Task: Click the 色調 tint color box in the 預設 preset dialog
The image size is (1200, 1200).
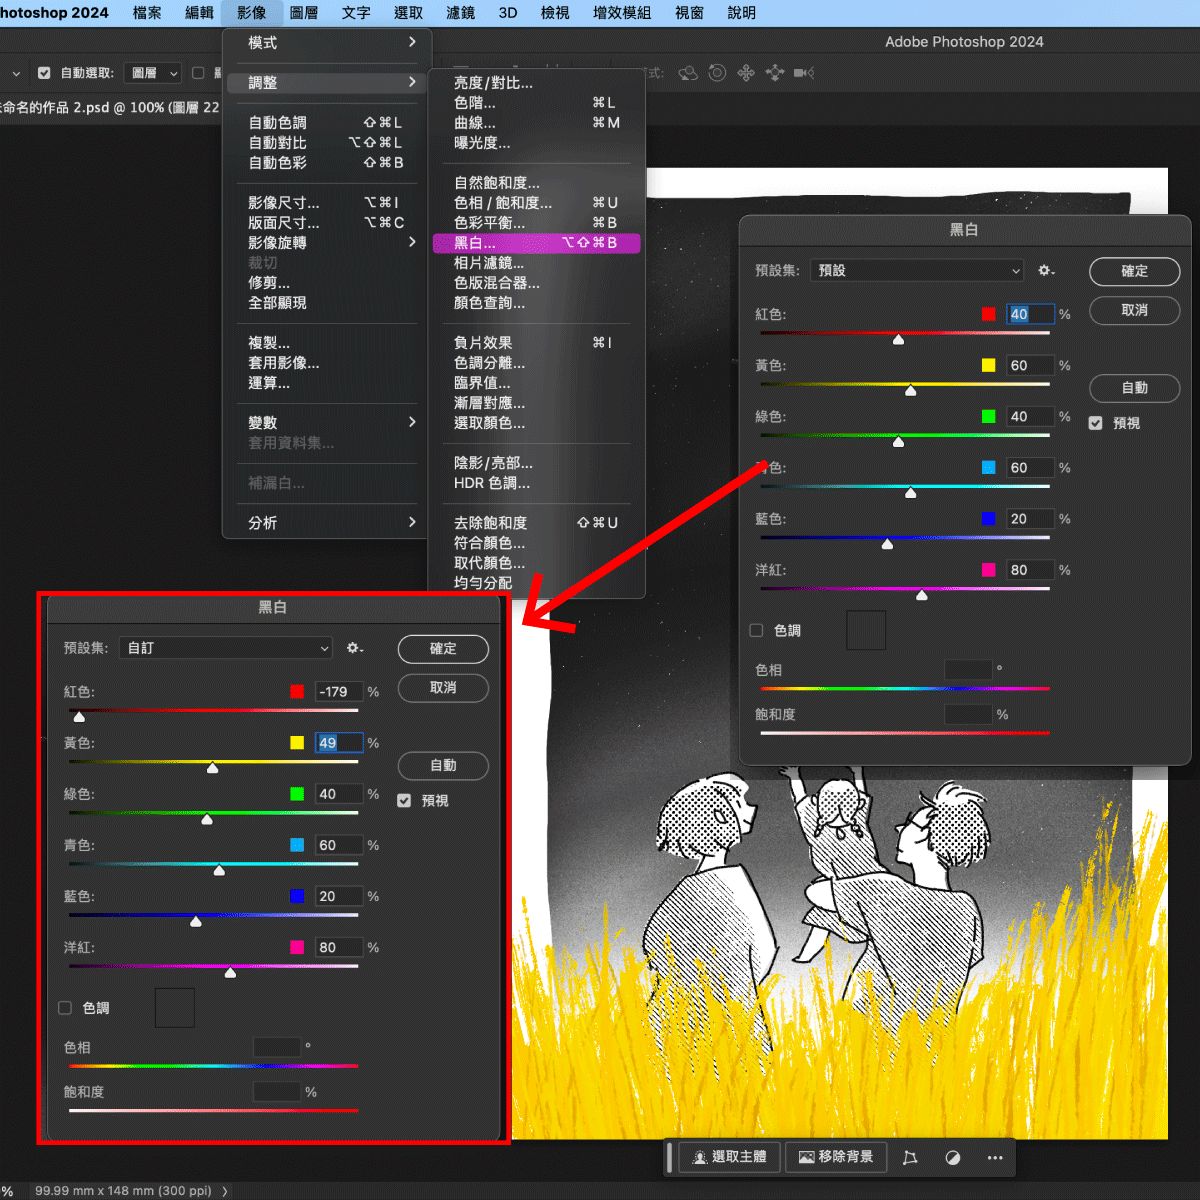Action: (x=866, y=630)
